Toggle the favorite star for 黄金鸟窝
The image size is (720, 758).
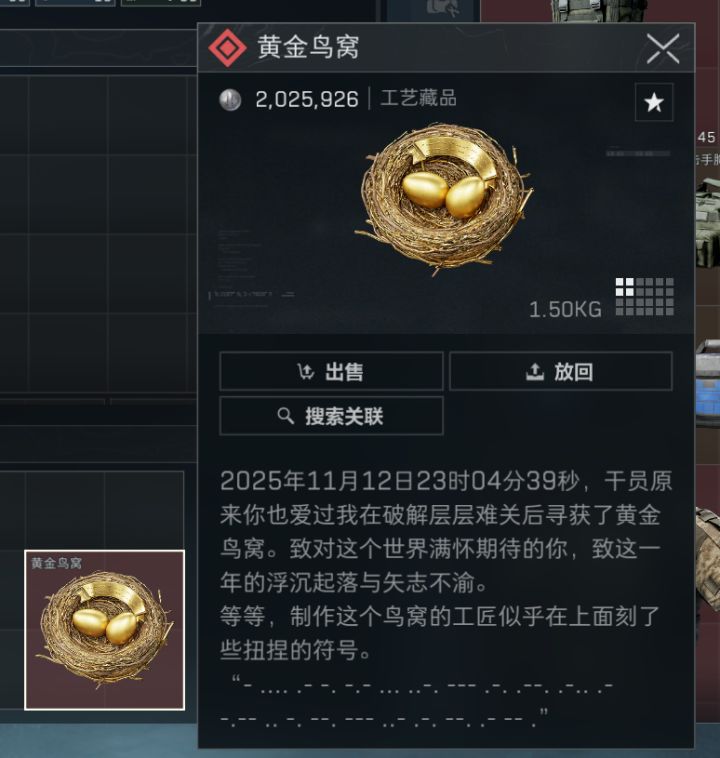coord(654,102)
